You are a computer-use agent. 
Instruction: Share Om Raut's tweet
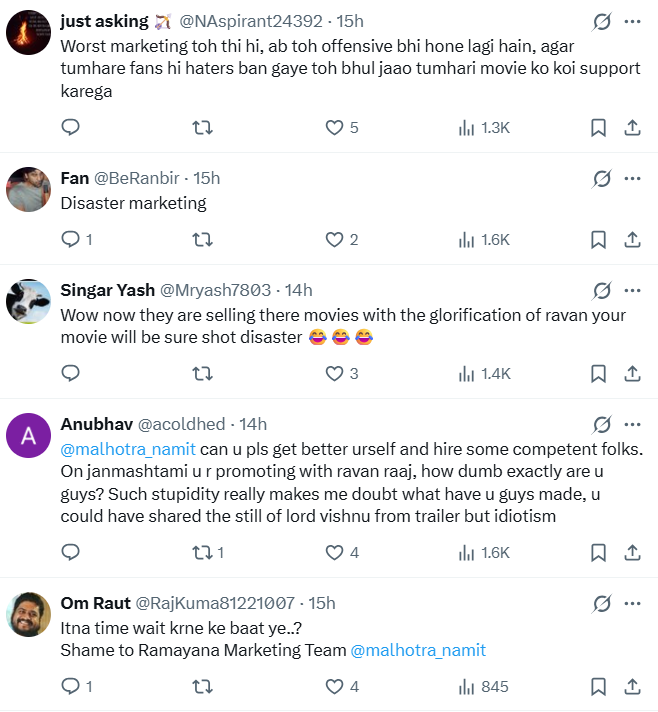pos(632,687)
